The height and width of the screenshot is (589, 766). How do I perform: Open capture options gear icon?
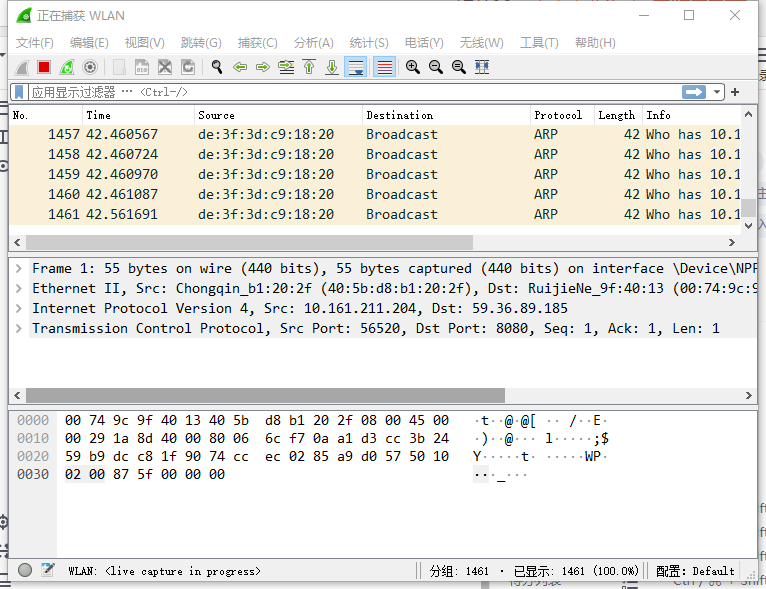coord(90,67)
